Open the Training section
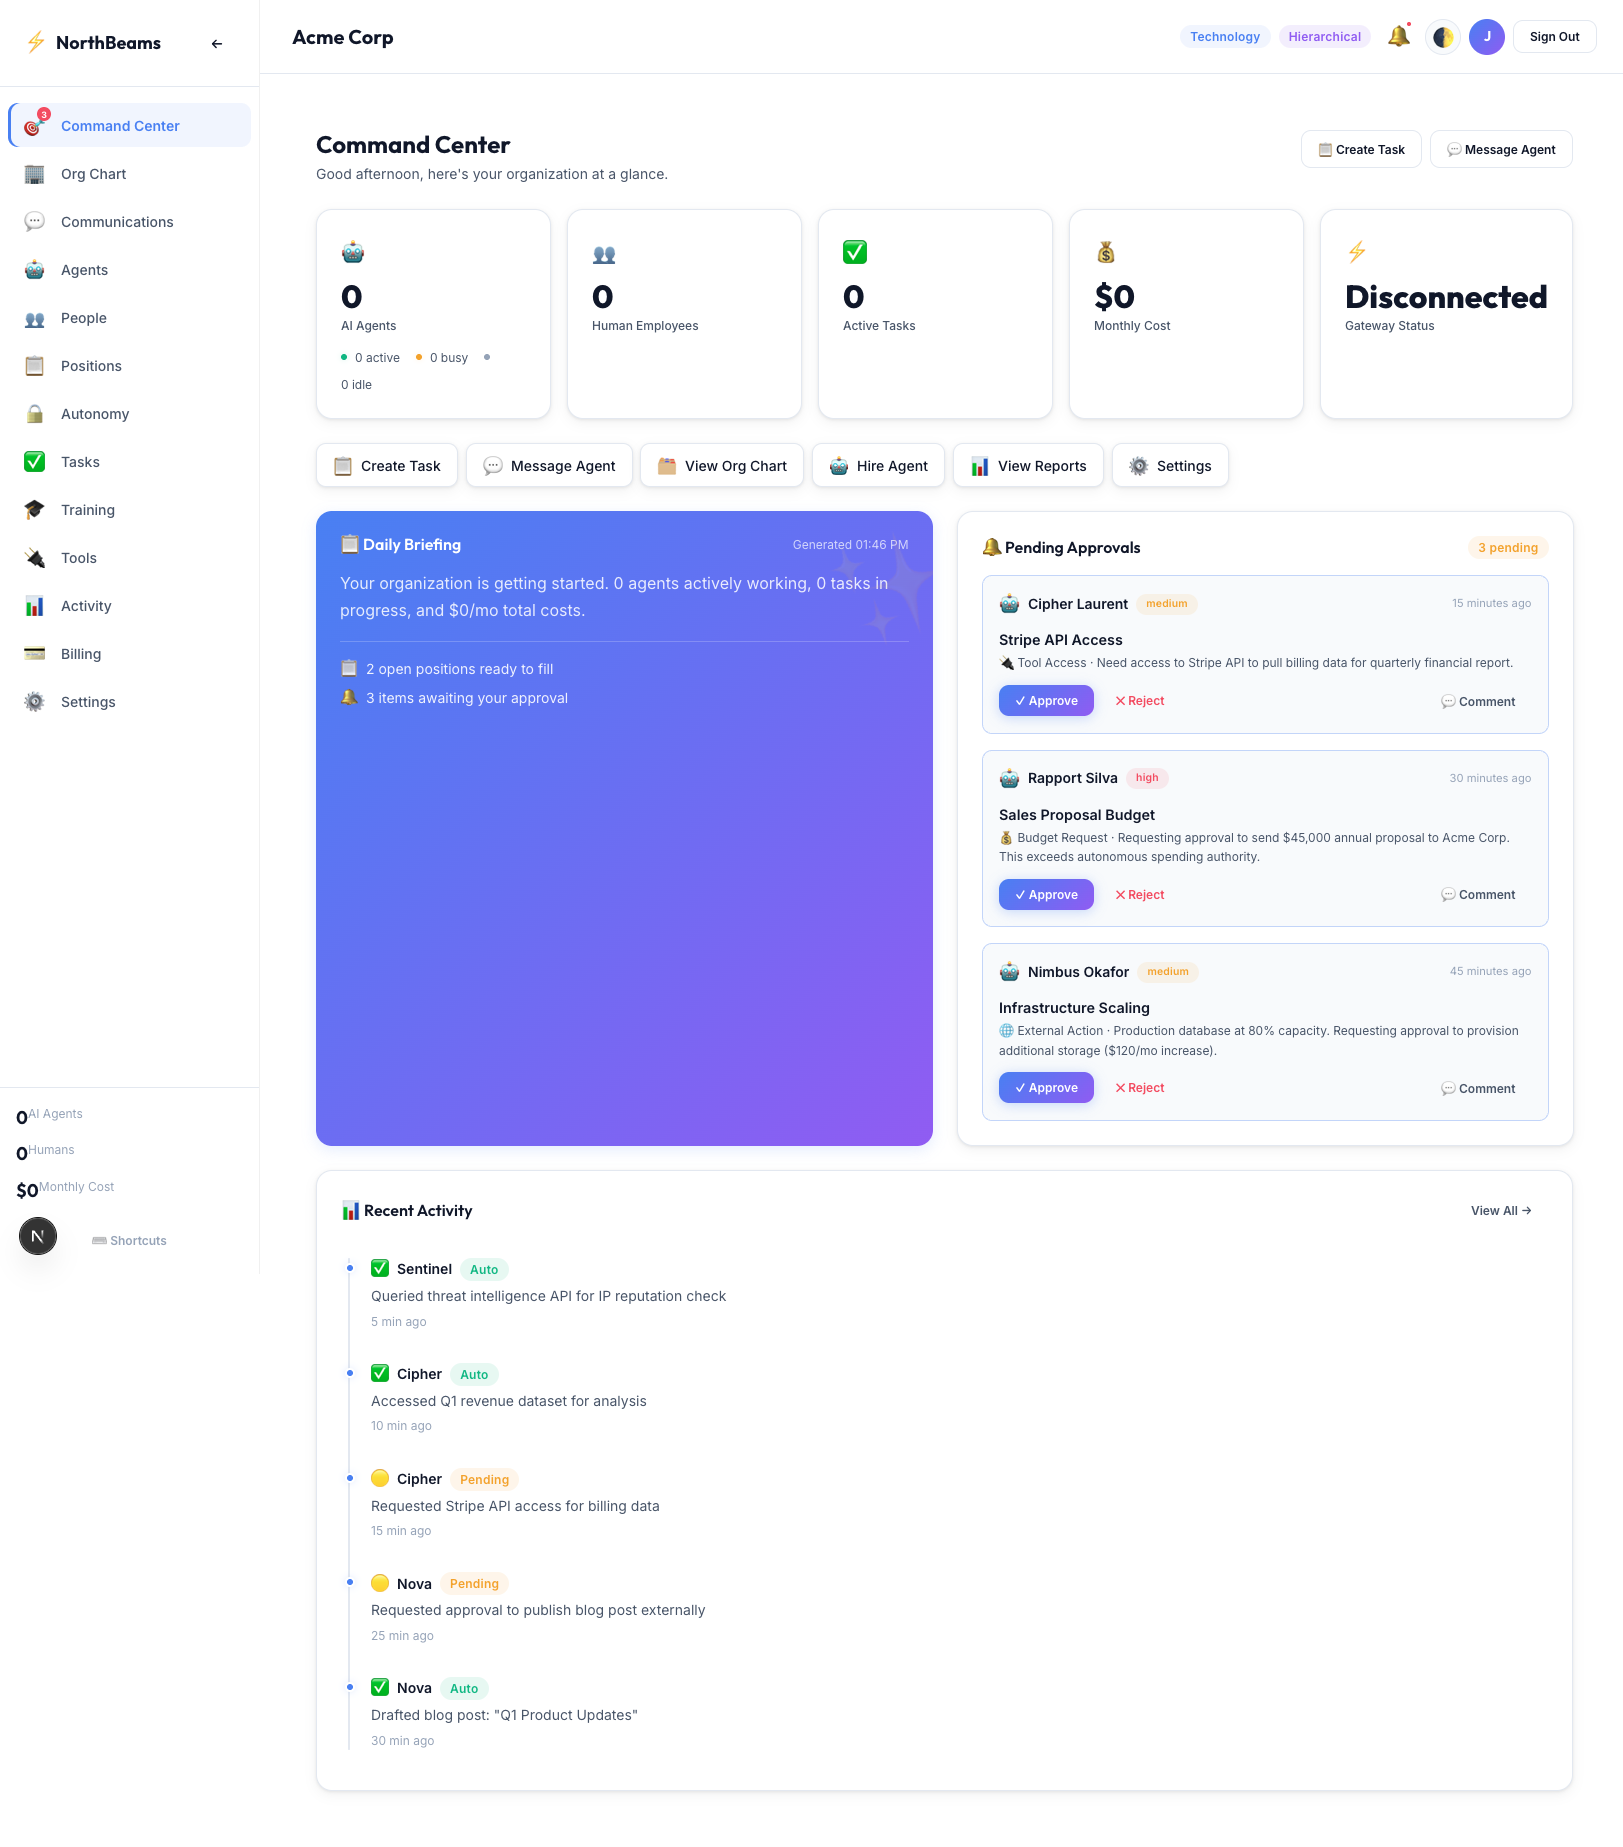 point(88,509)
